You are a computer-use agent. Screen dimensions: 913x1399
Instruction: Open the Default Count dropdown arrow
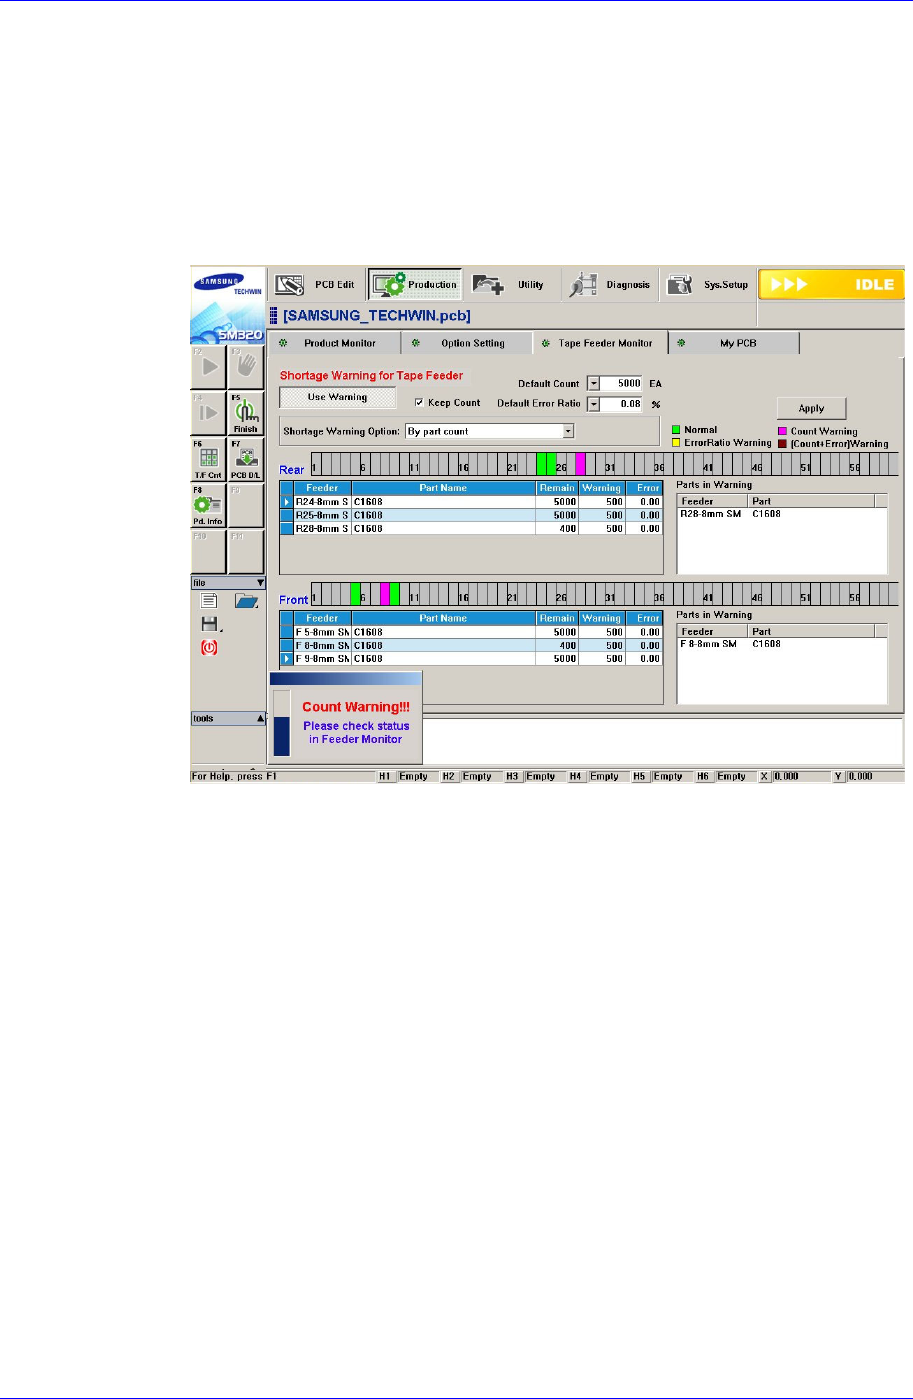(592, 383)
